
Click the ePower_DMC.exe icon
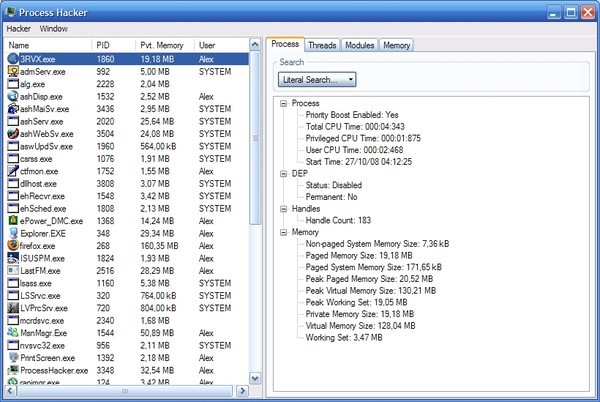pos(13,220)
